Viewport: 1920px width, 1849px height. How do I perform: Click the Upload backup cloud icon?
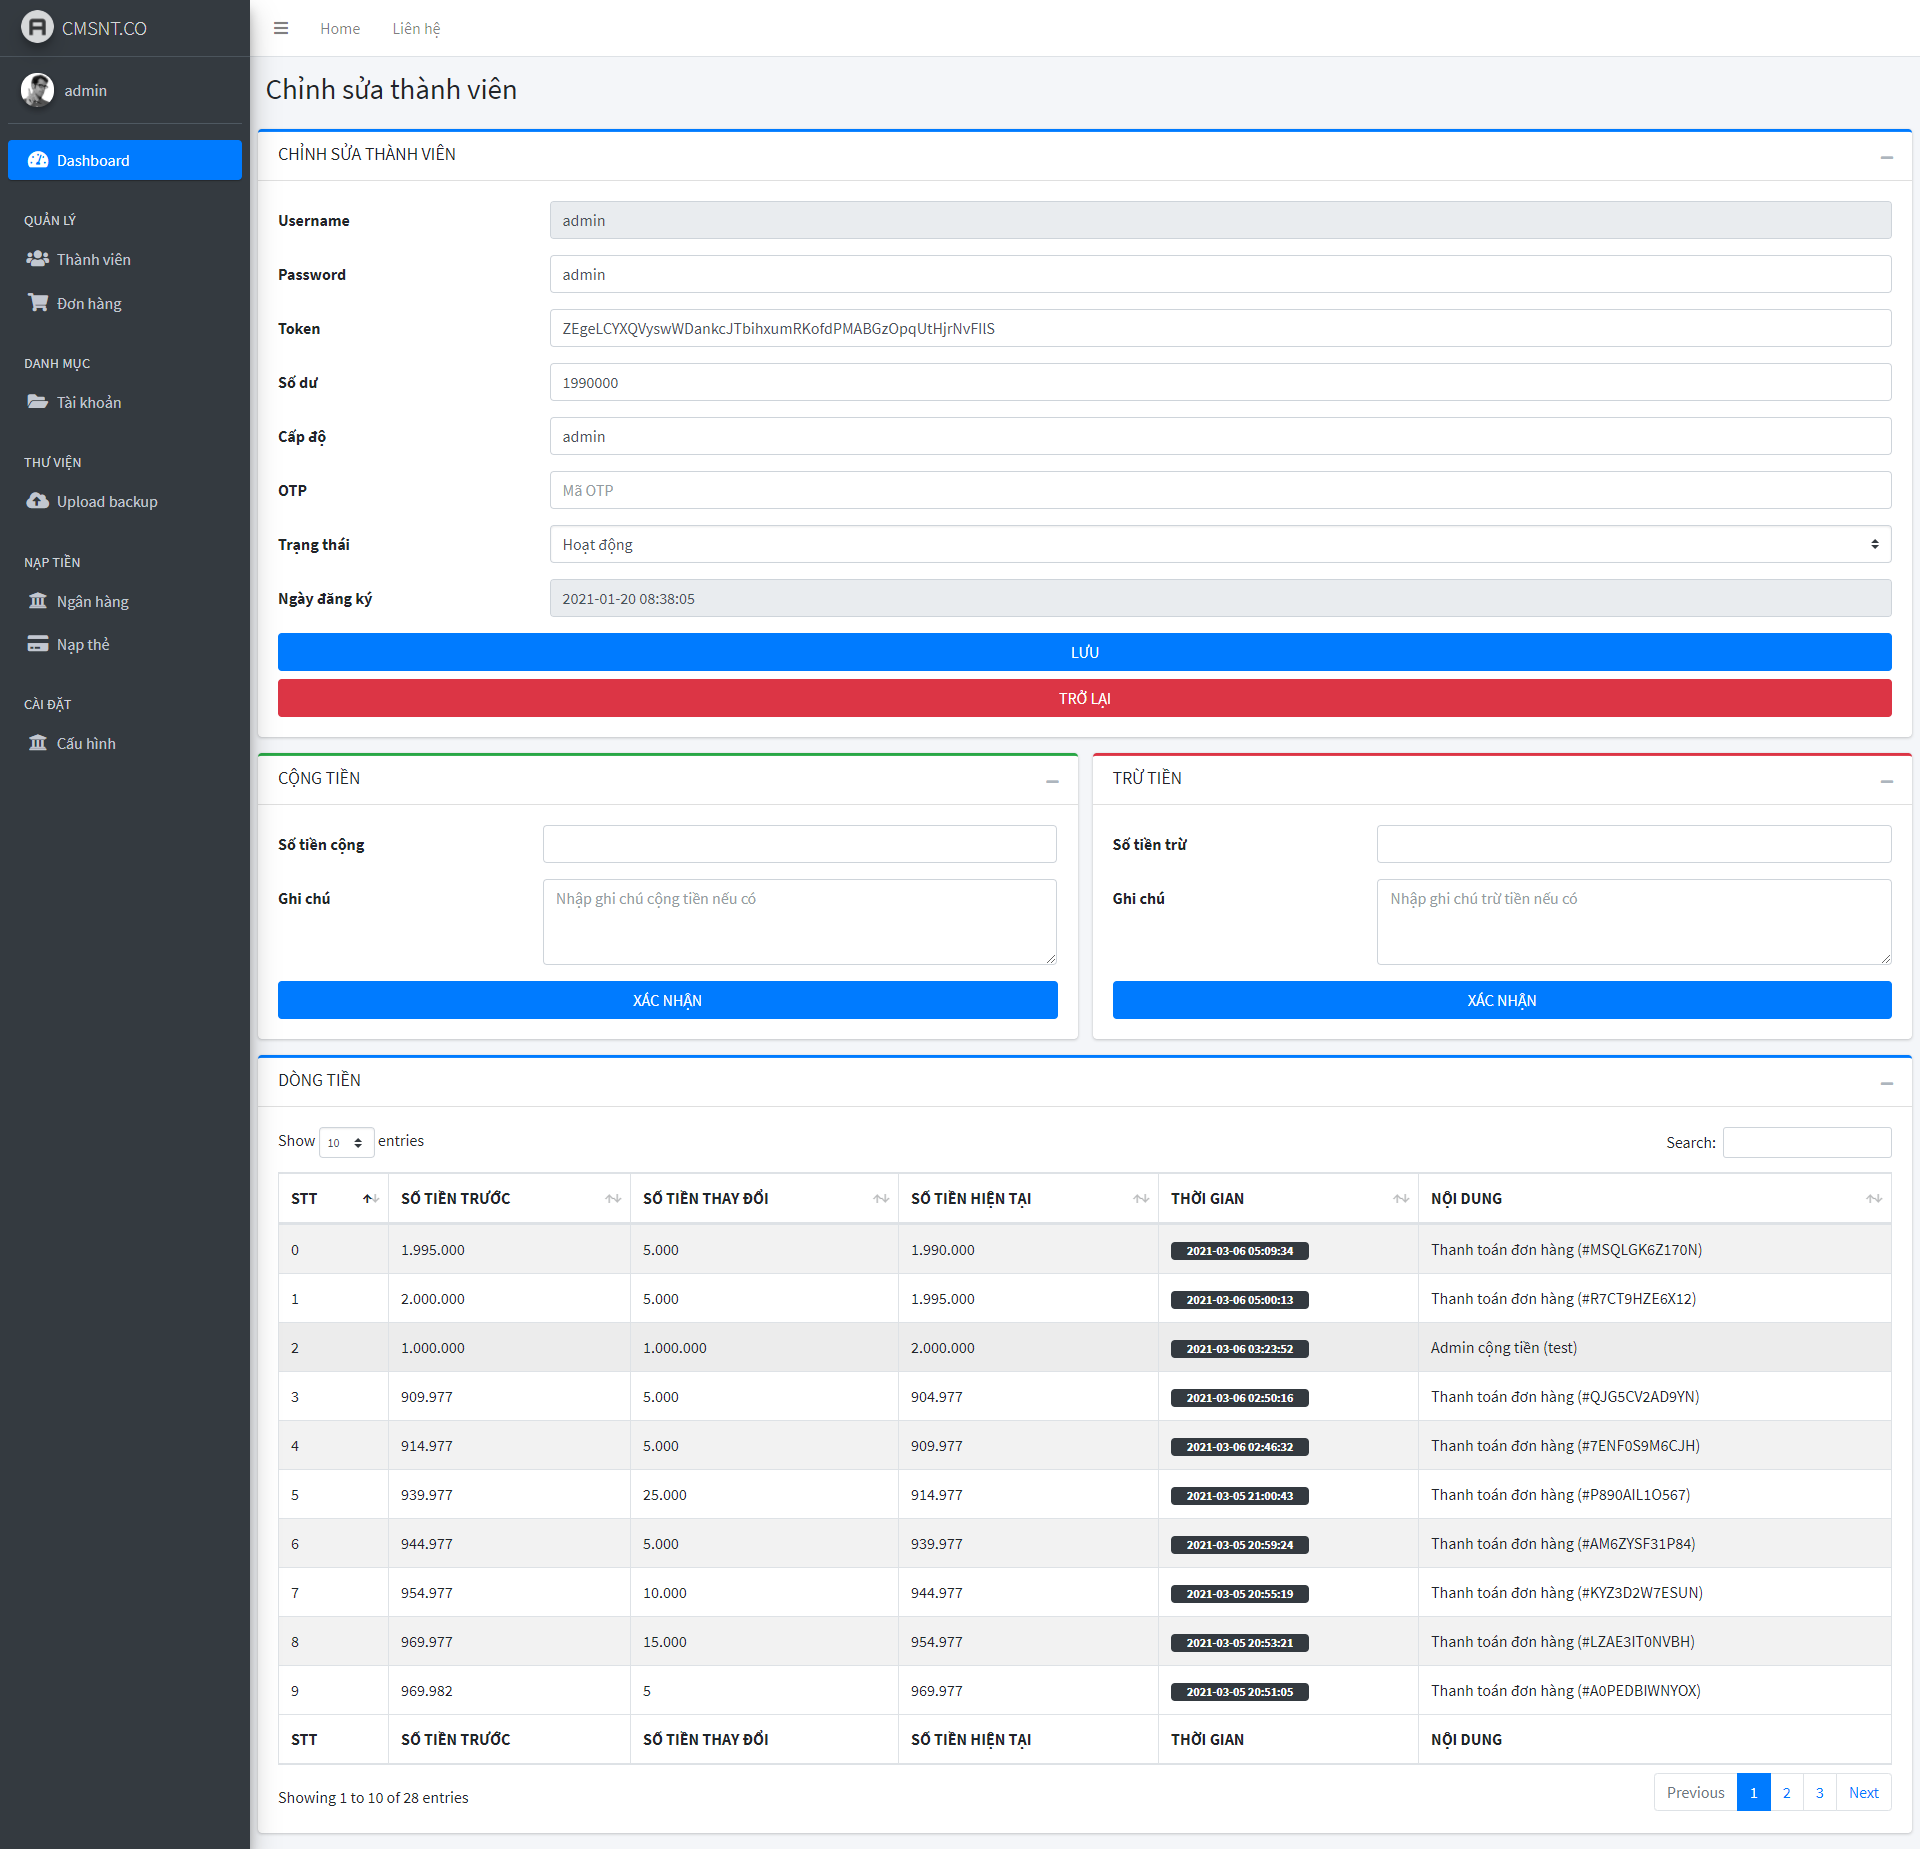[x=38, y=501]
